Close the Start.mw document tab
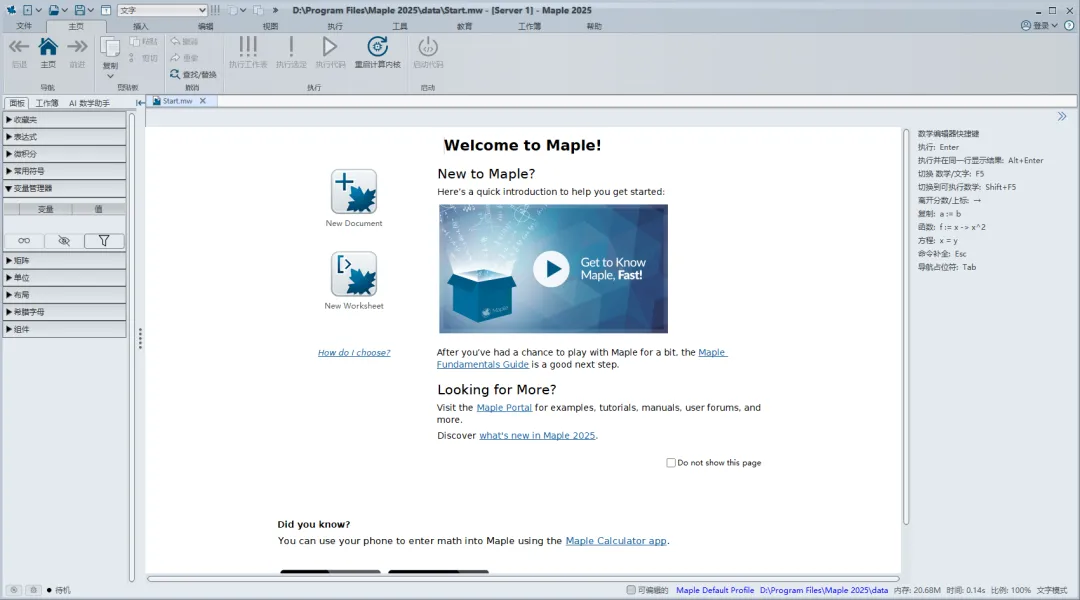Viewport: 1080px width, 600px height. (202, 101)
